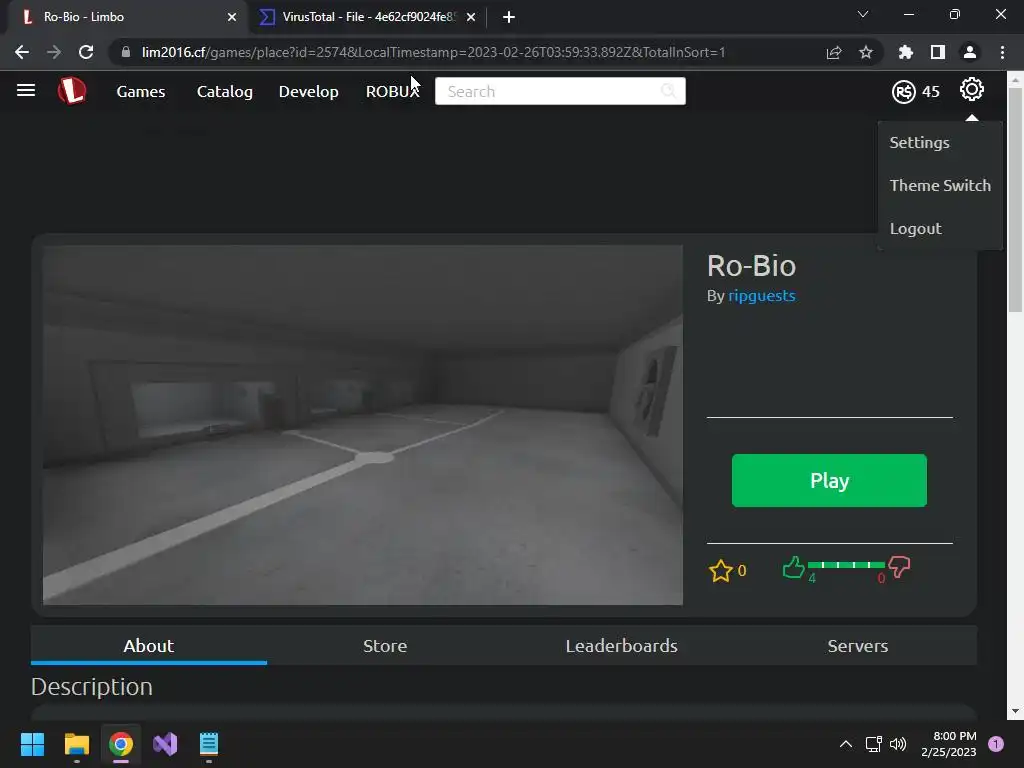Image resolution: width=1024 pixels, height=768 pixels.
Task: Click the Robux currency icon
Action: [904, 92]
